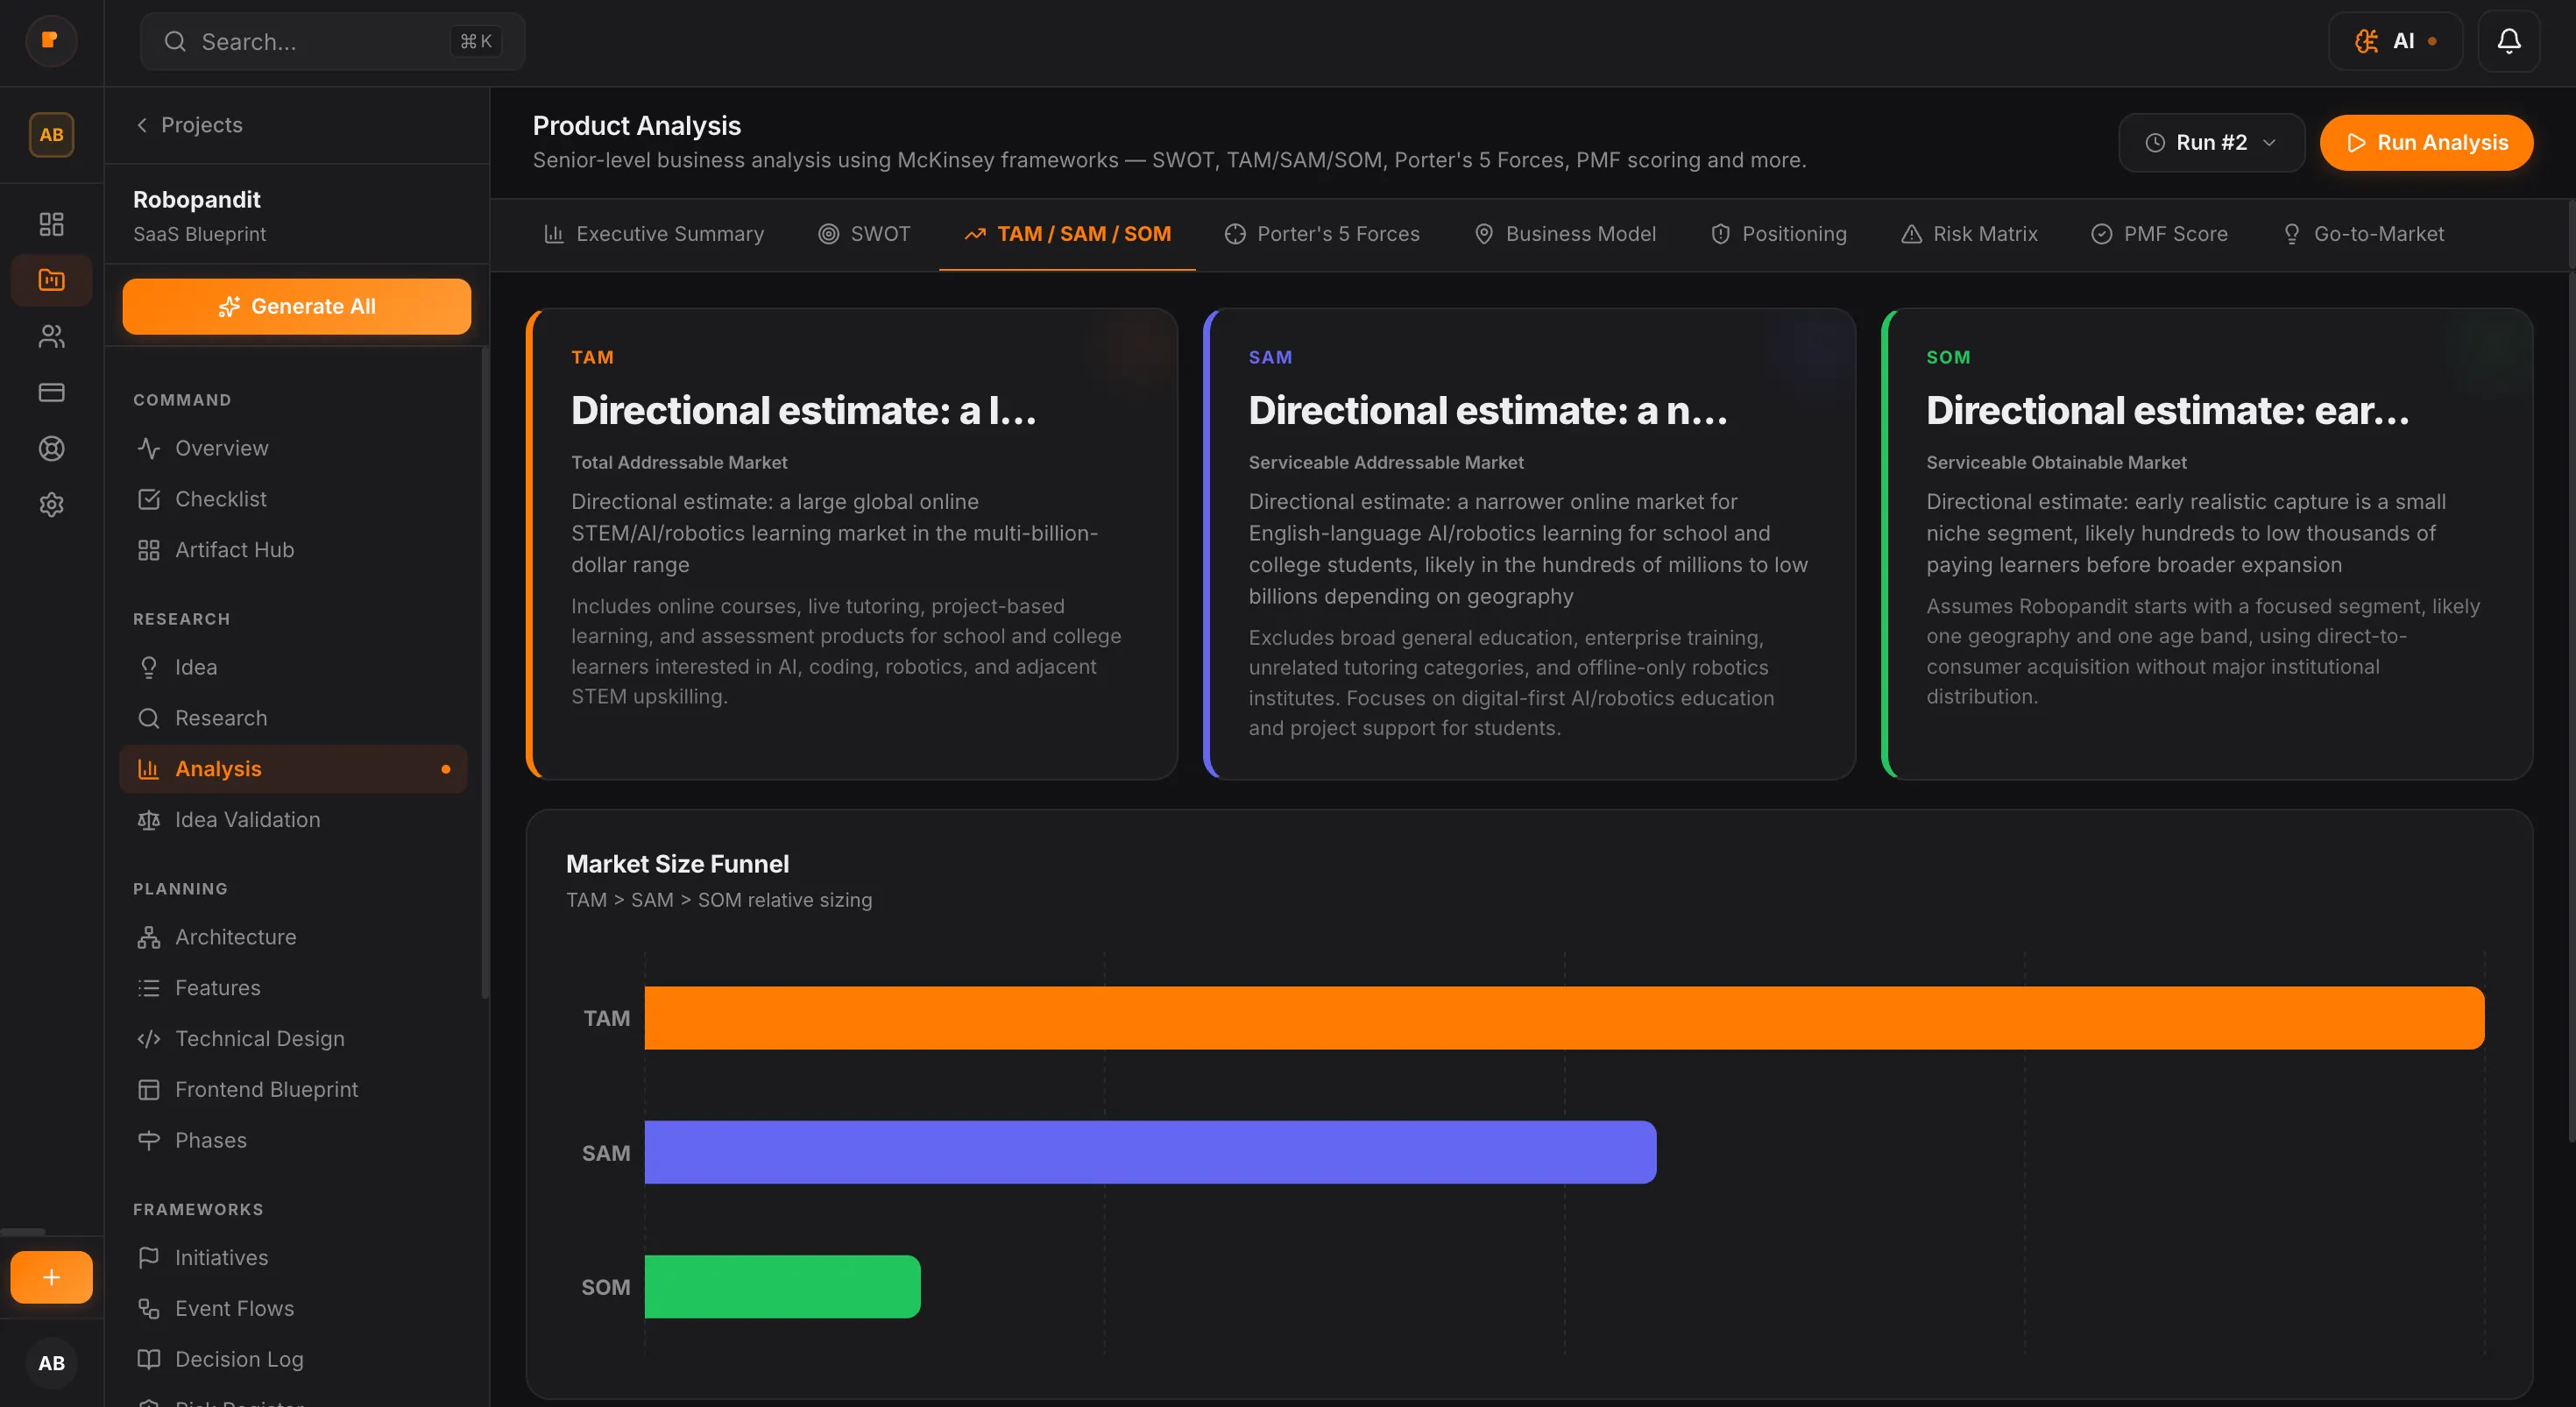
Task: Click the ⌘K shortcut badge
Action: [x=476, y=41]
